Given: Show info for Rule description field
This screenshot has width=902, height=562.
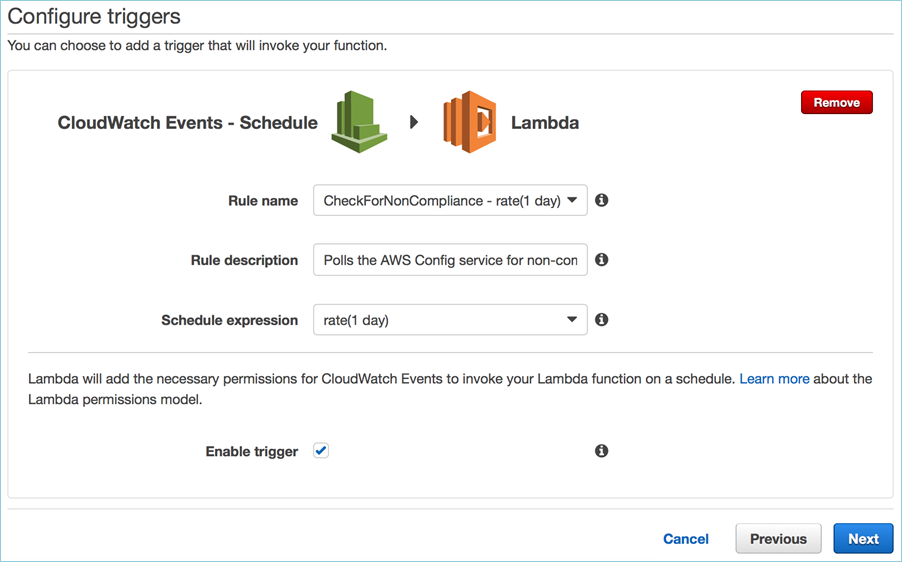Looking at the screenshot, I should tap(602, 260).
